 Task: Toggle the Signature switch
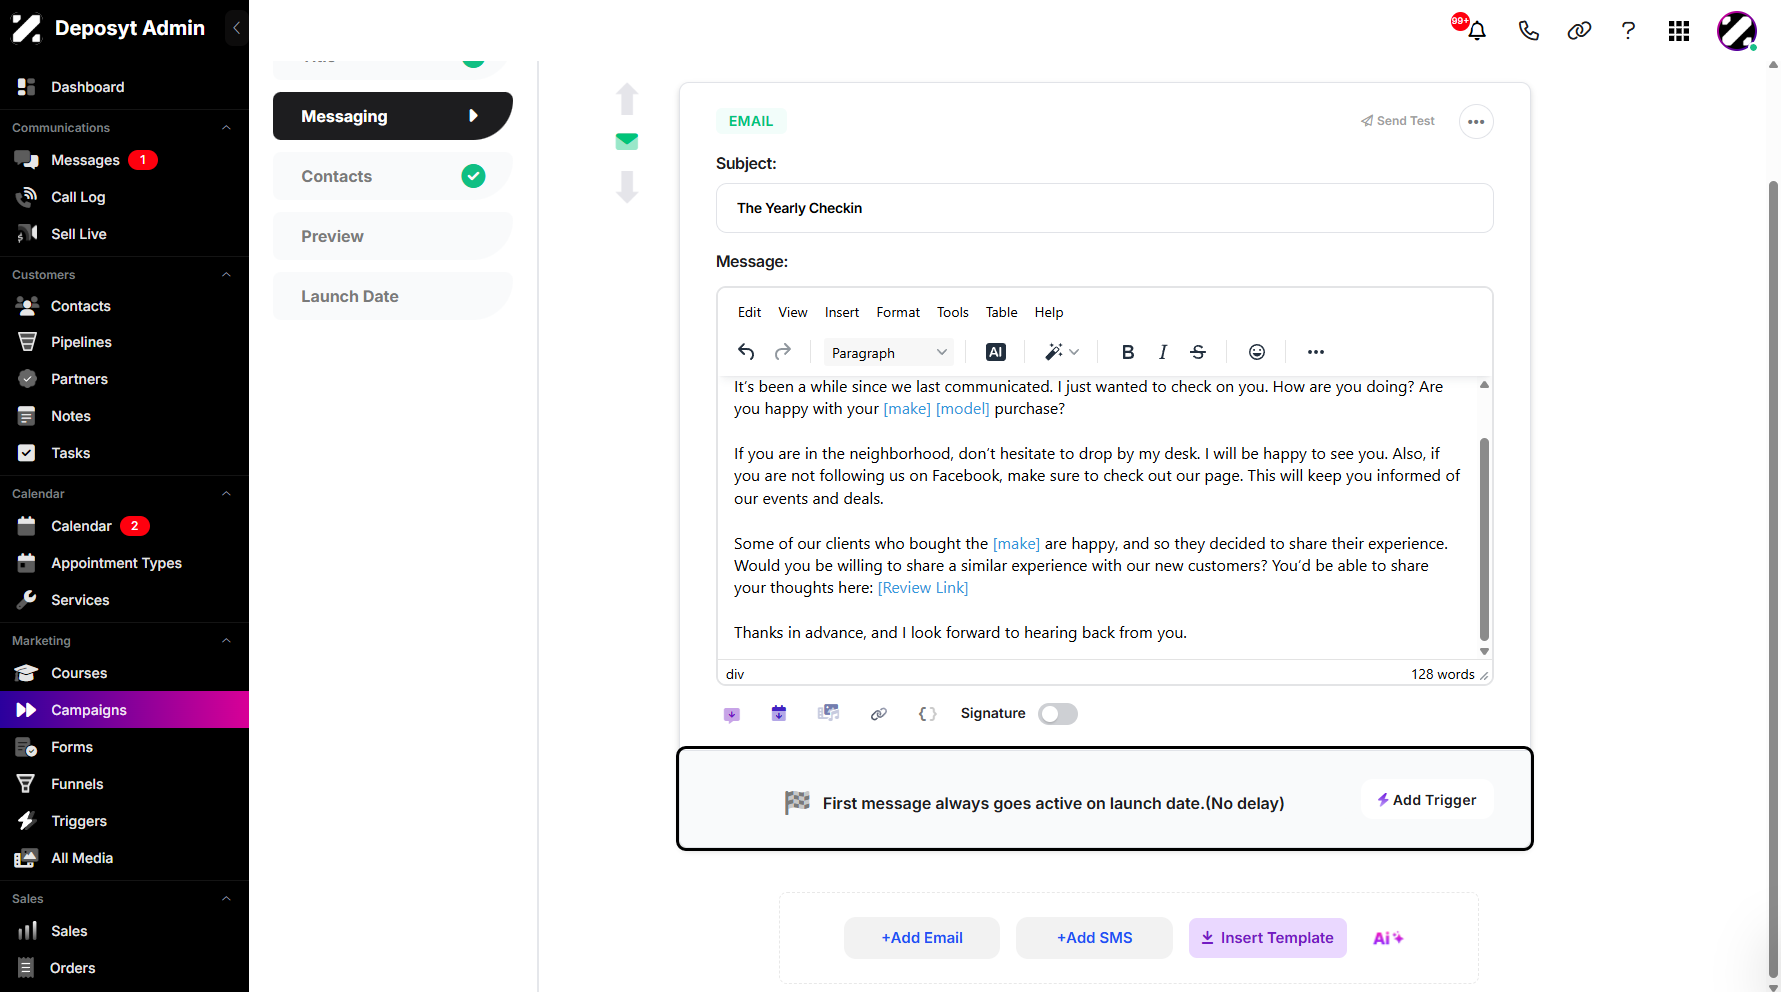point(1058,714)
